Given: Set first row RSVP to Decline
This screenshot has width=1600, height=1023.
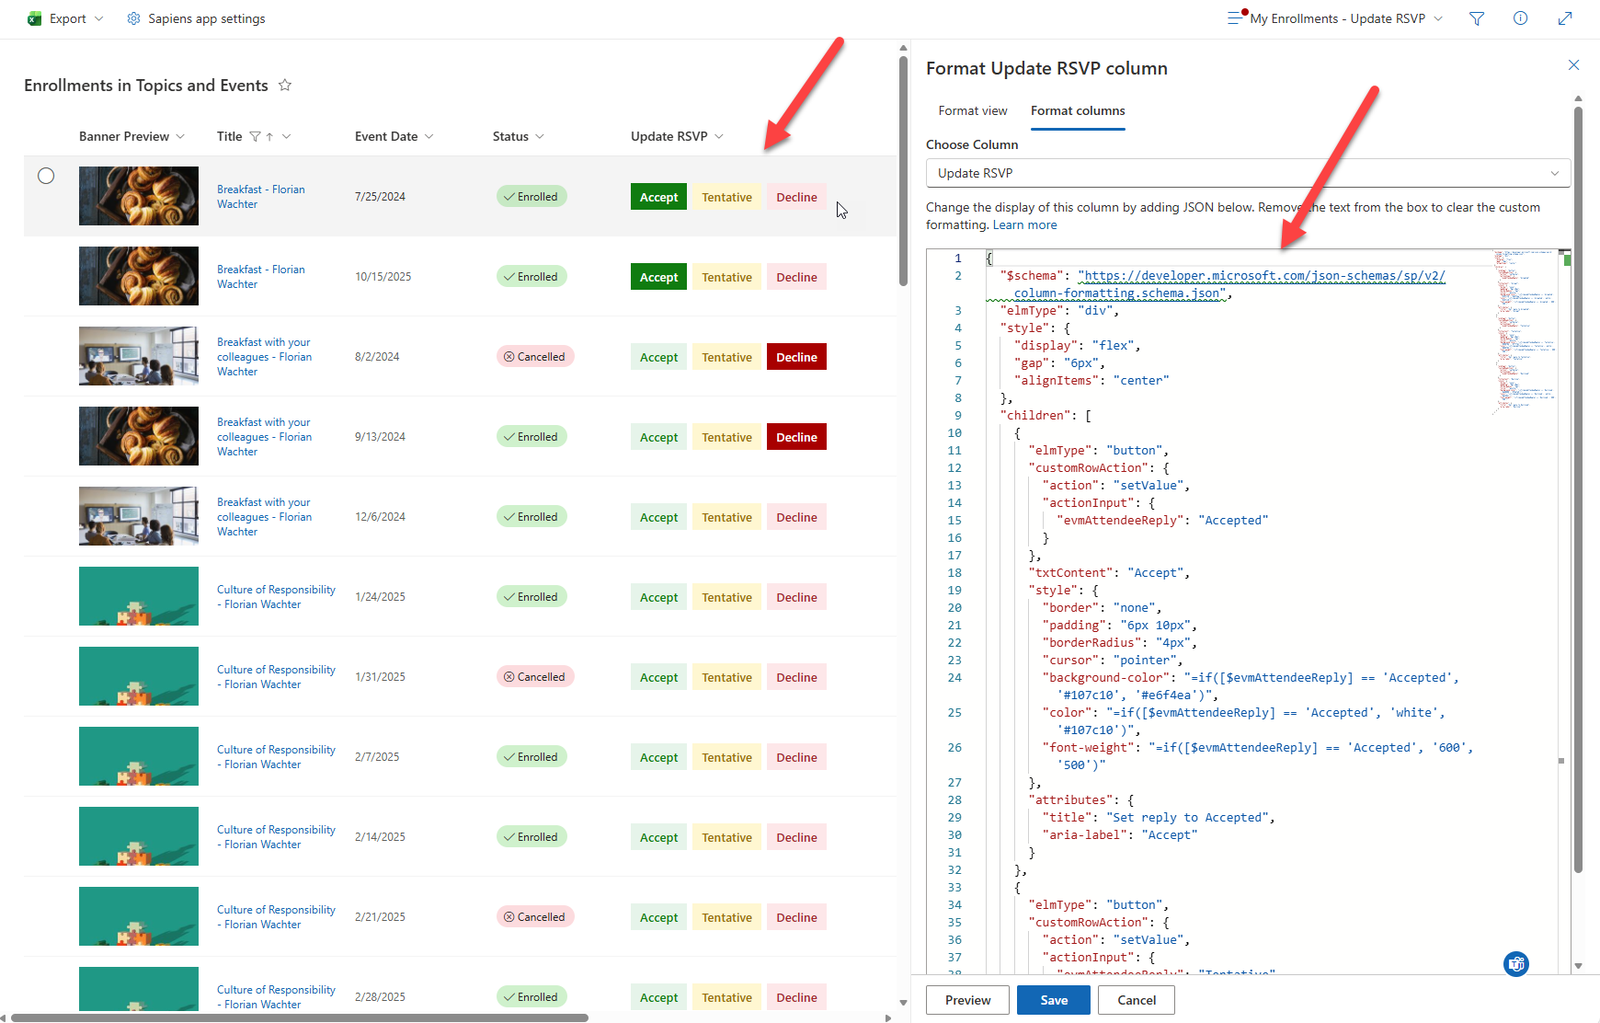Looking at the screenshot, I should pyautogui.click(x=796, y=197).
